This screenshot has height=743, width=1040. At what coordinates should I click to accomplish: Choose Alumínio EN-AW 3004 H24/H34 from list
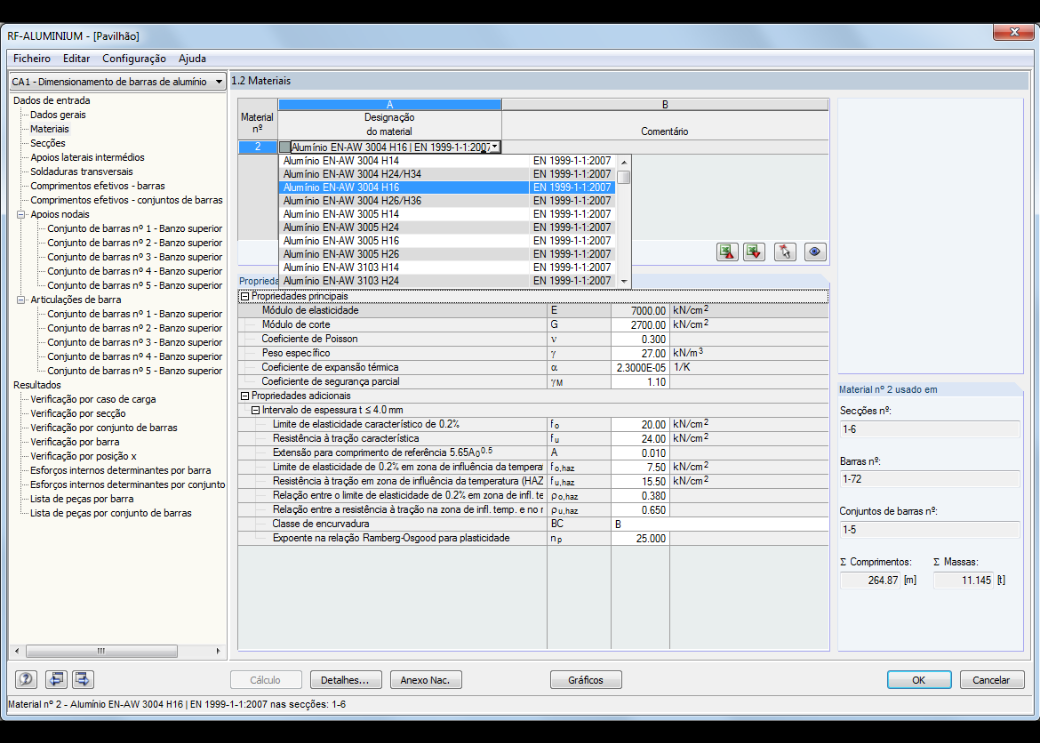point(447,174)
